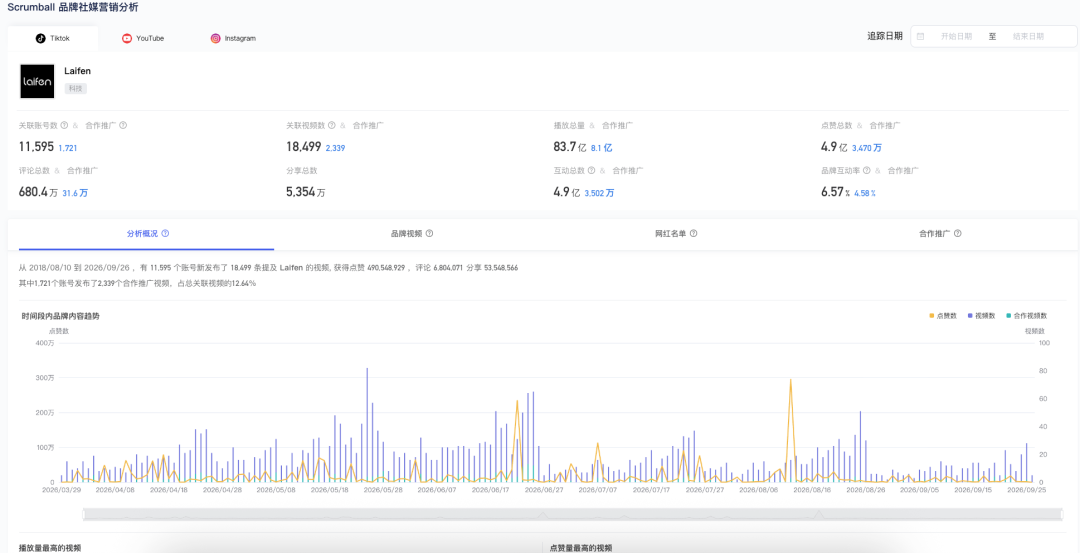Open the 网红名单 tab
This screenshot has height=553, width=1080.
point(676,234)
